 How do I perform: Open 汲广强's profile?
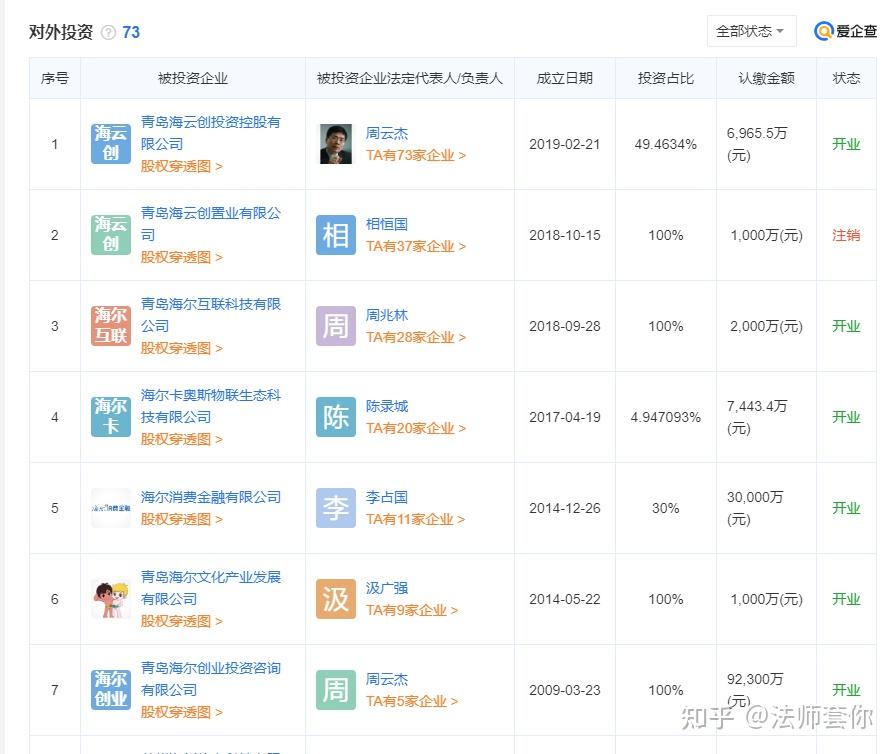pos(387,588)
